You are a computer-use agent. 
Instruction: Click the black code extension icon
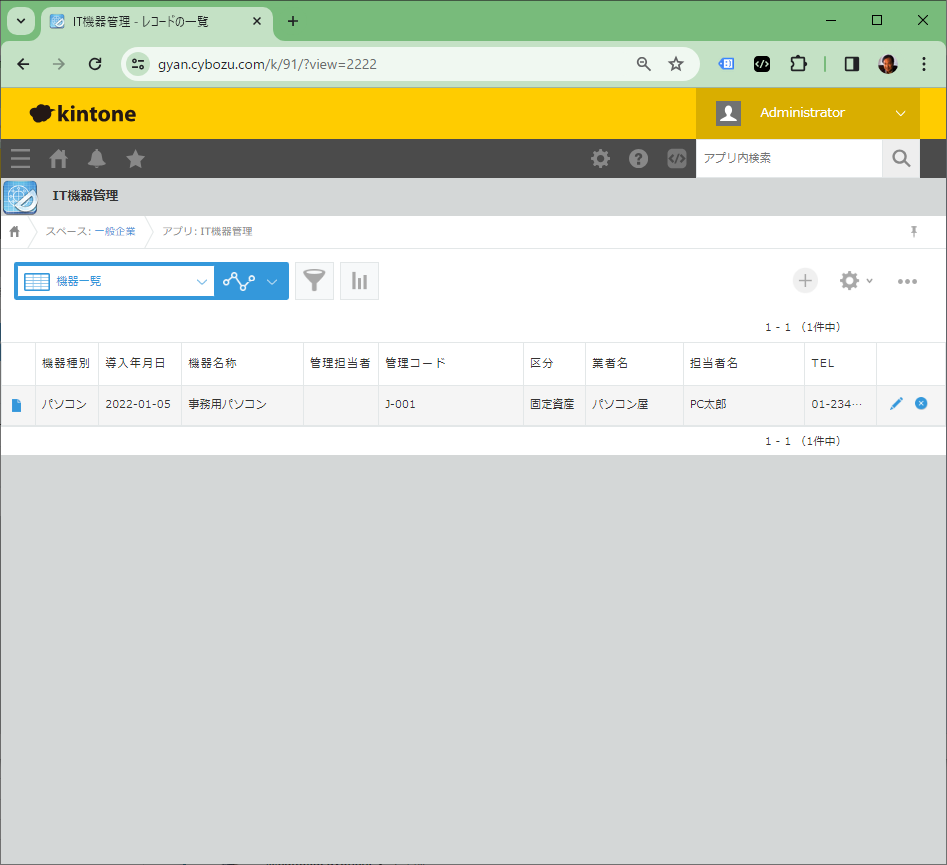click(762, 64)
